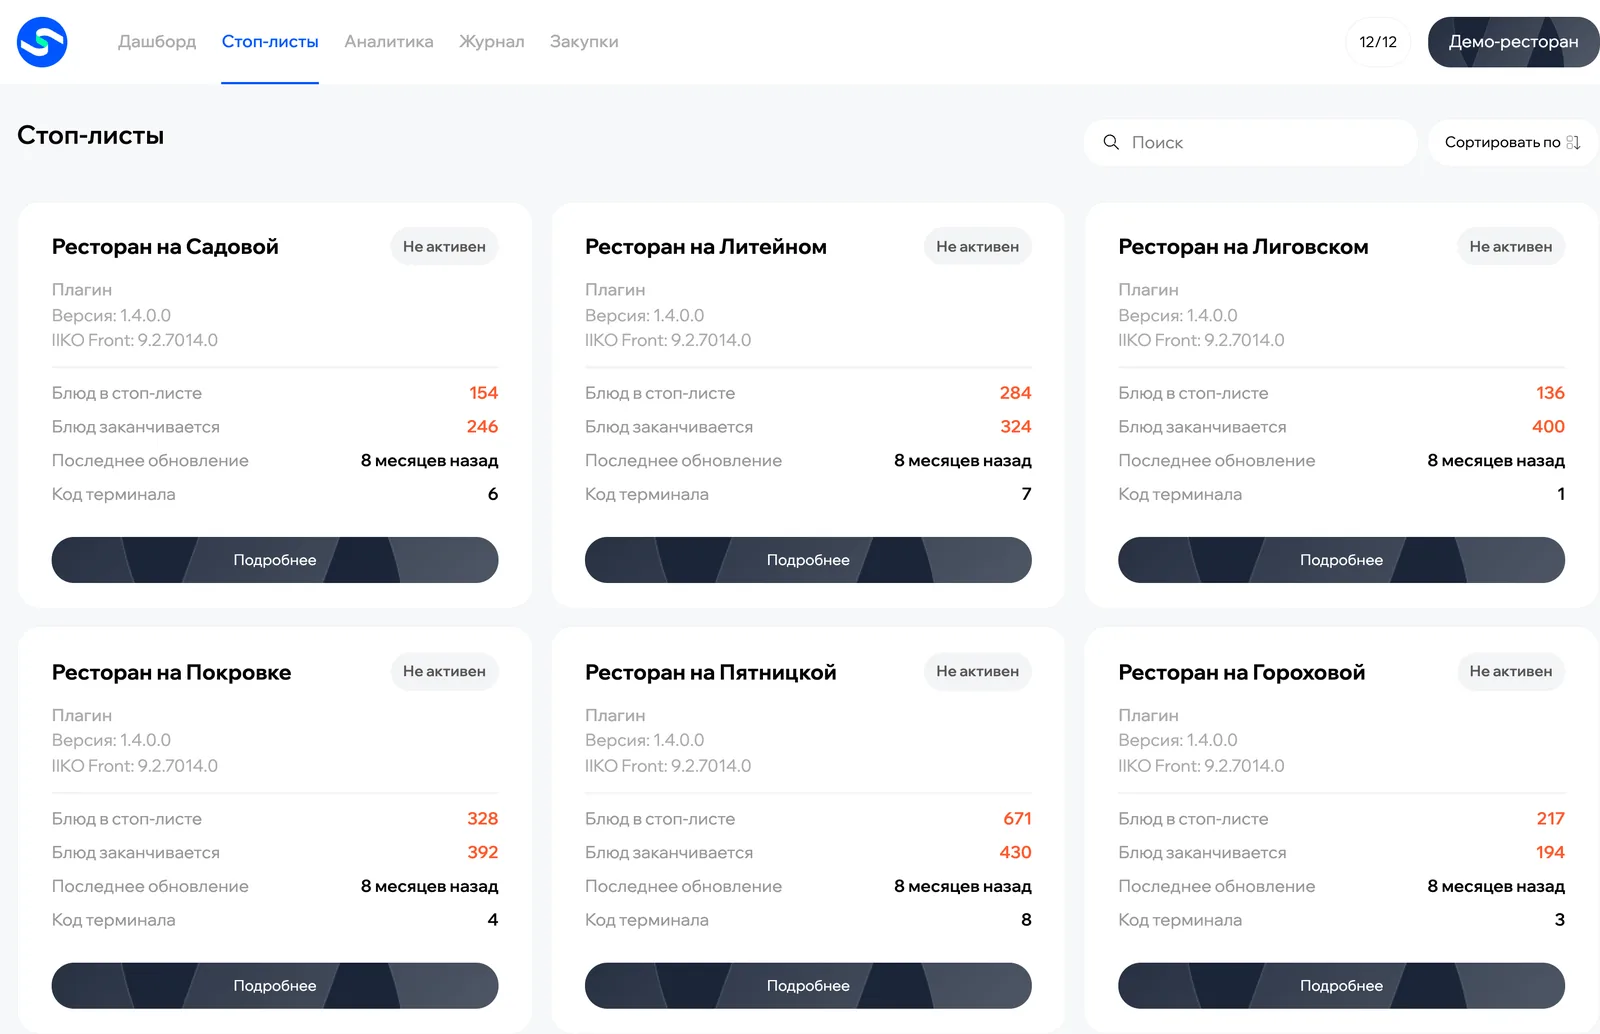The image size is (1600, 1034).
Task: Select the Стоп-листы tab
Action: tap(270, 42)
